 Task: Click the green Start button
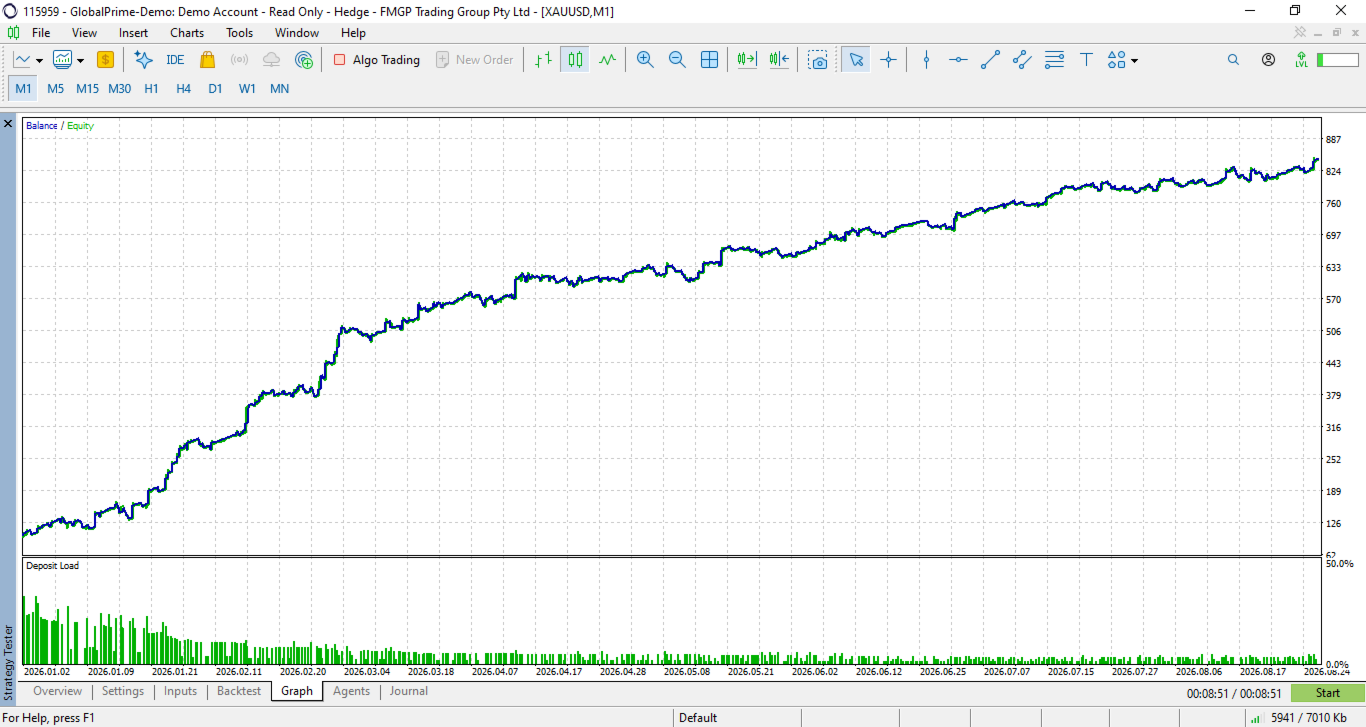tap(1327, 693)
